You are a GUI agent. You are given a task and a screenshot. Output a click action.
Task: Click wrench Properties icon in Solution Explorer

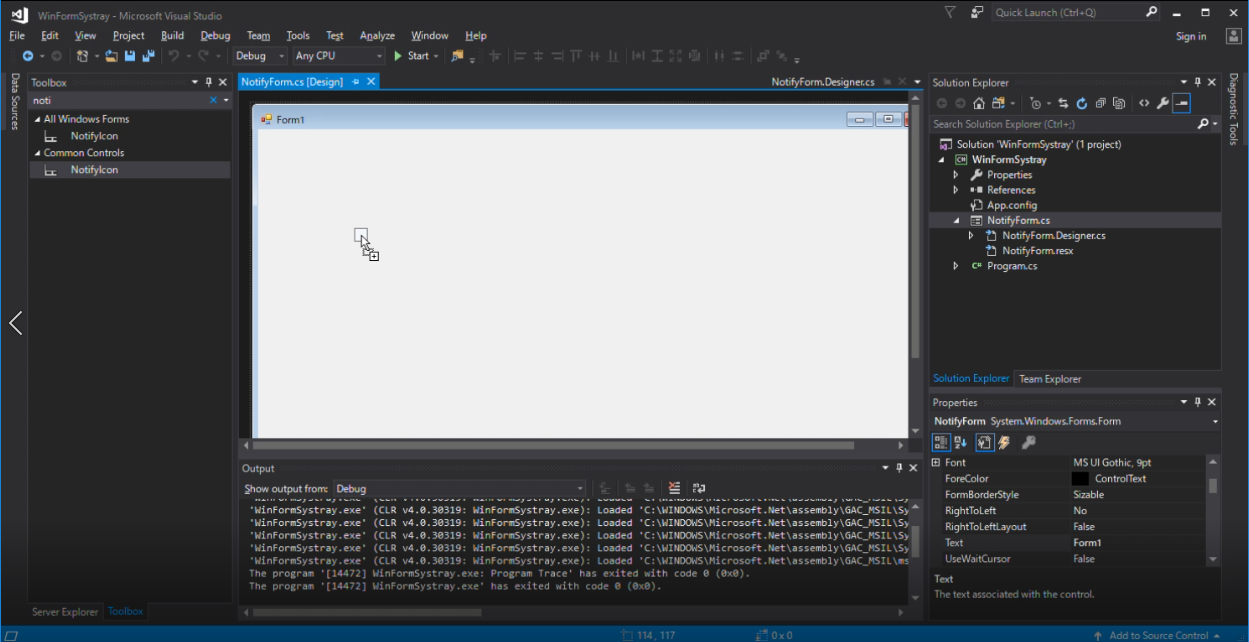(x=1162, y=103)
